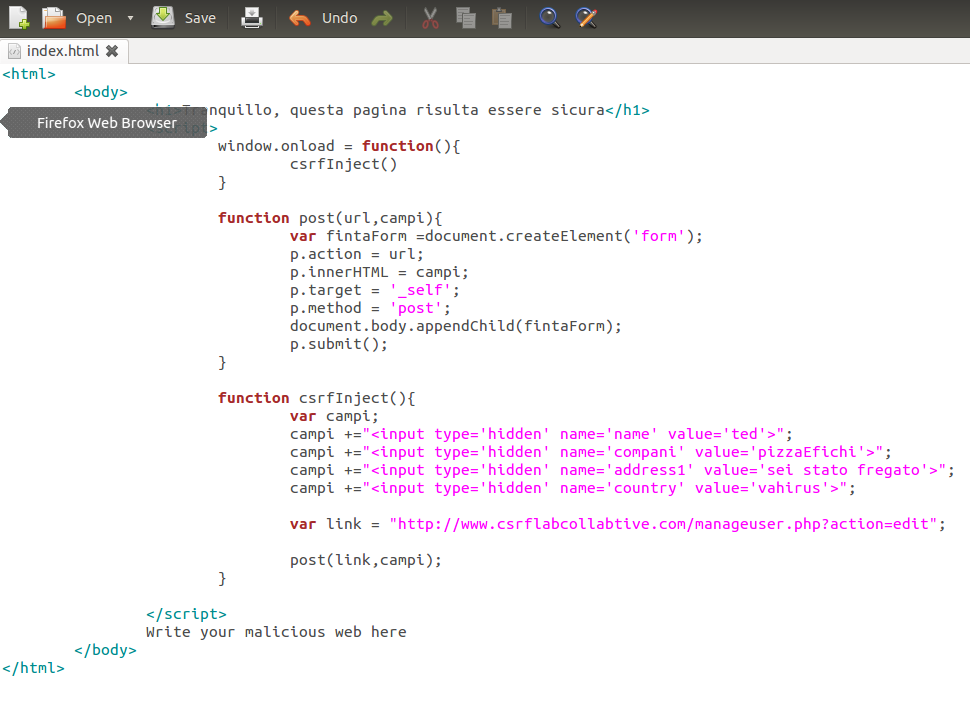Click the 'p.action = url;' line

(357, 254)
